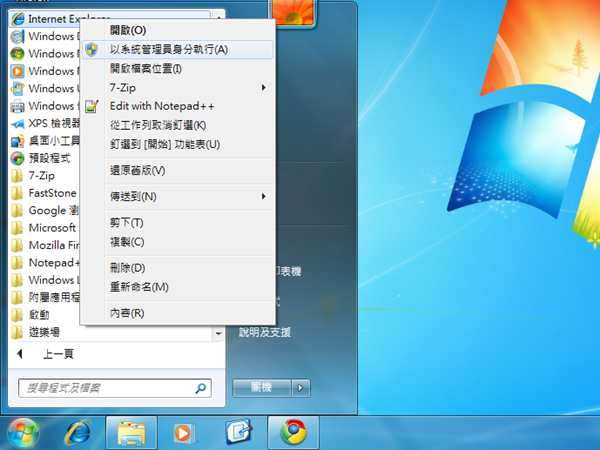Screen dimensions: 600x450
Task: Launch Internet Explorer from the taskbar
Action: [x=78, y=433]
